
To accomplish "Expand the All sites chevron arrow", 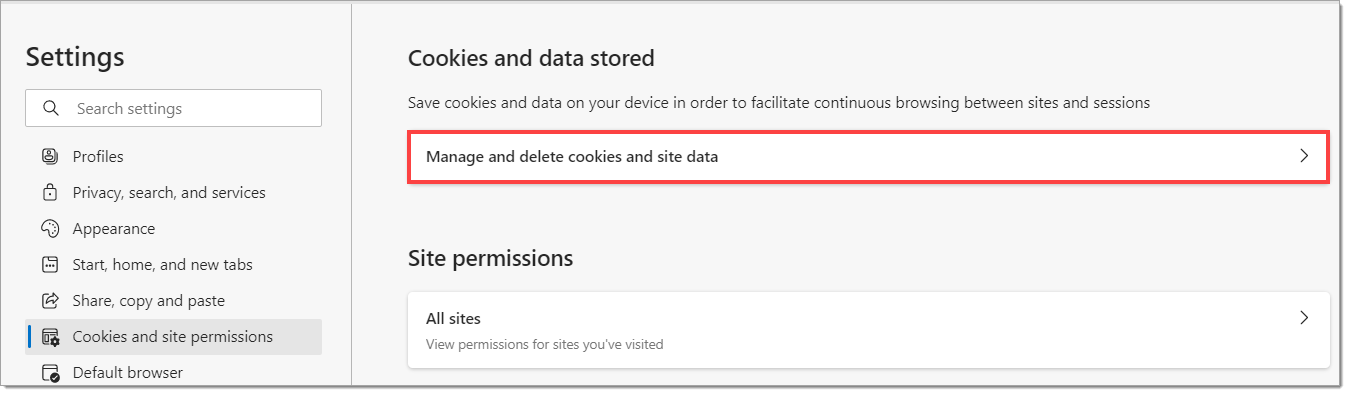I will [1303, 318].
